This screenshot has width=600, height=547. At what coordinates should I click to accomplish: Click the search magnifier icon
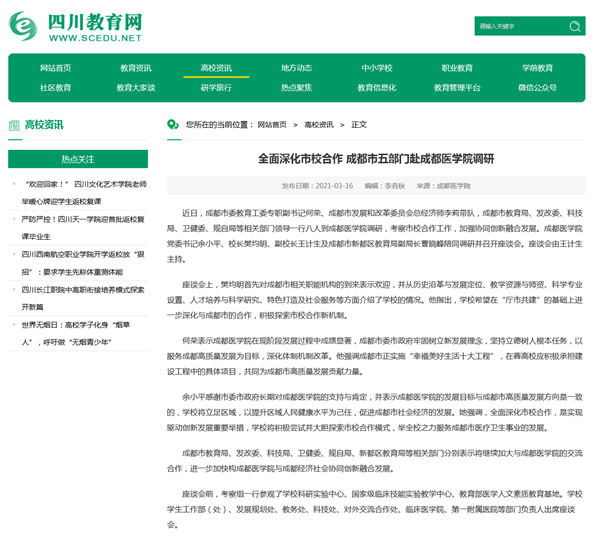574,26
